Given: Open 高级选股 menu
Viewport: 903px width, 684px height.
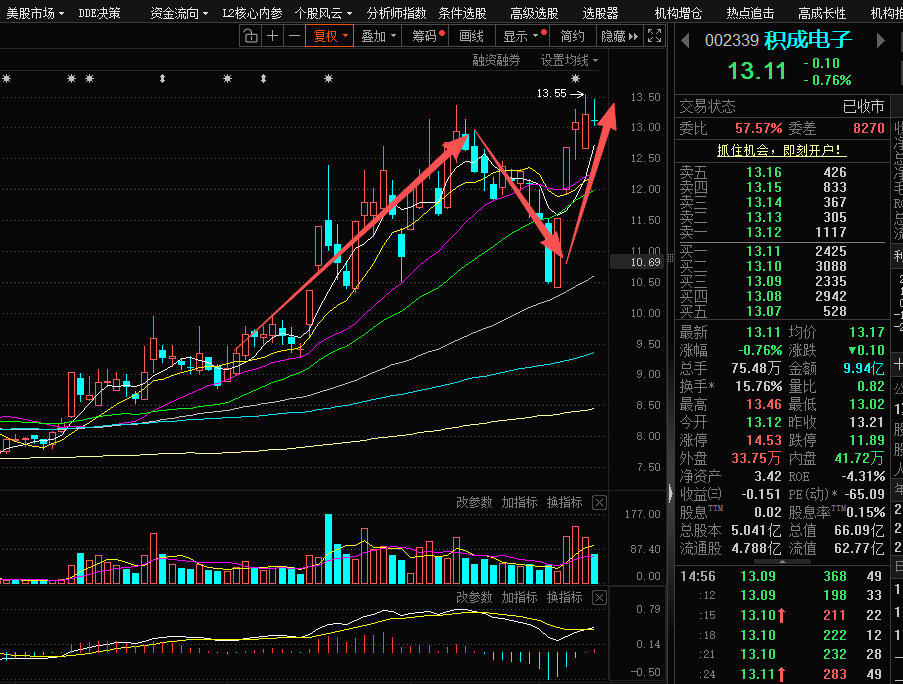Looking at the screenshot, I should pyautogui.click(x=534, y=13).
